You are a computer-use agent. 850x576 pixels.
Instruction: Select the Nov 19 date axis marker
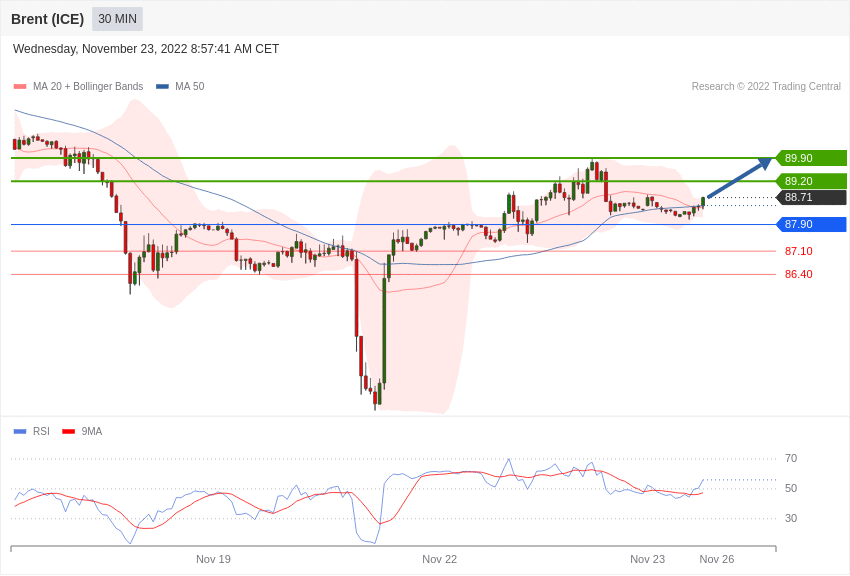[x=213, y=559]
